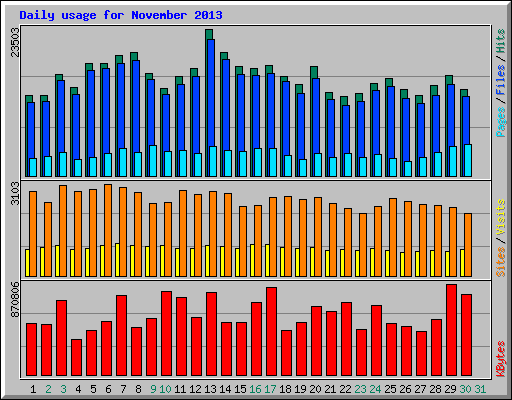Click day 31 on the x-axis

pyautogui.click(x=480, y=389)
